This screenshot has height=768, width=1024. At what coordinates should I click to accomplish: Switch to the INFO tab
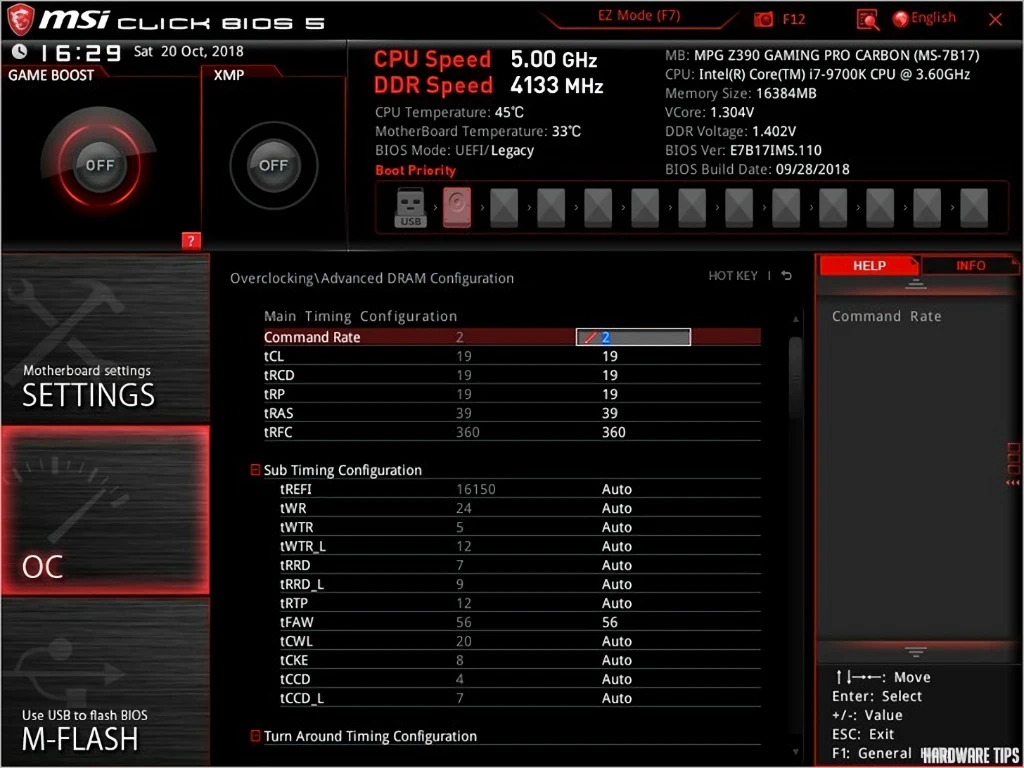click(x=970, y=265)
